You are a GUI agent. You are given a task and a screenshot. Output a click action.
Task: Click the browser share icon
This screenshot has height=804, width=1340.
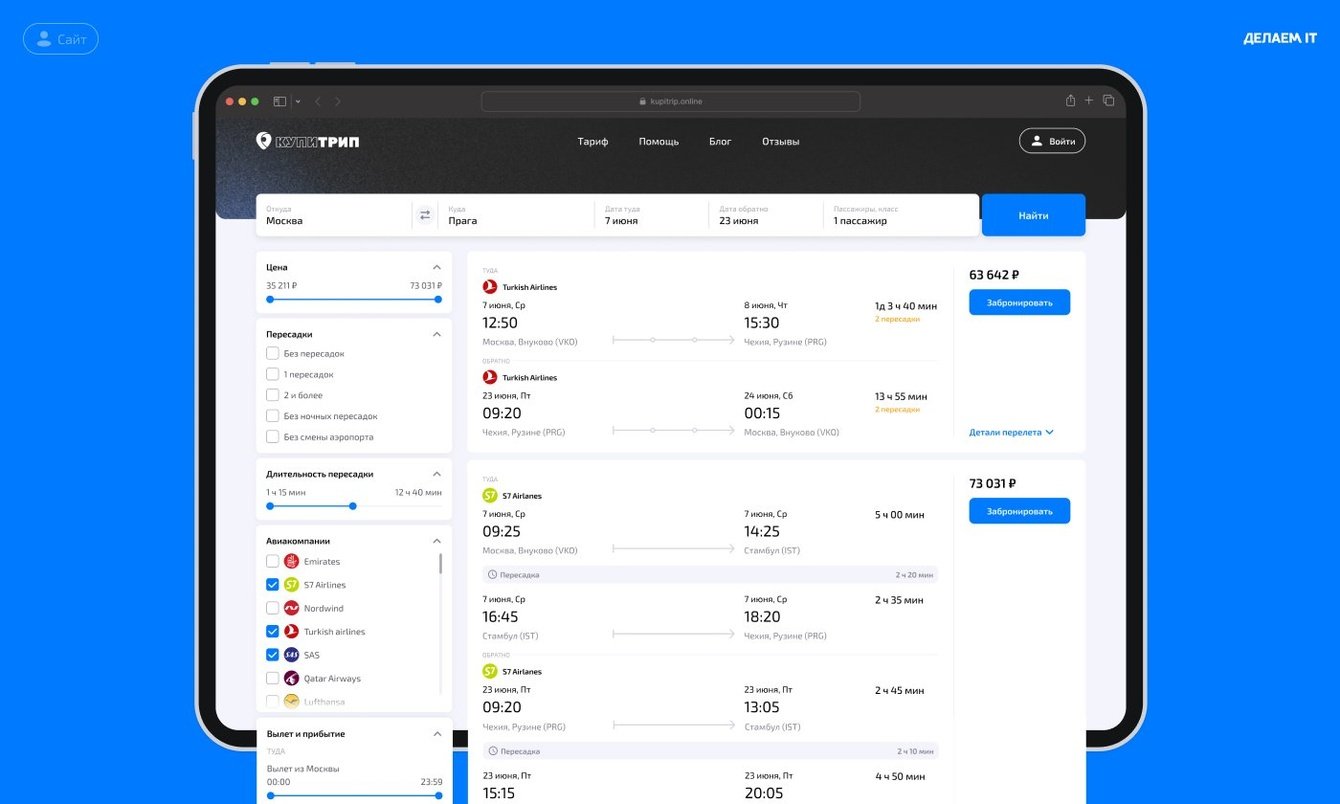coord(1070,100)
